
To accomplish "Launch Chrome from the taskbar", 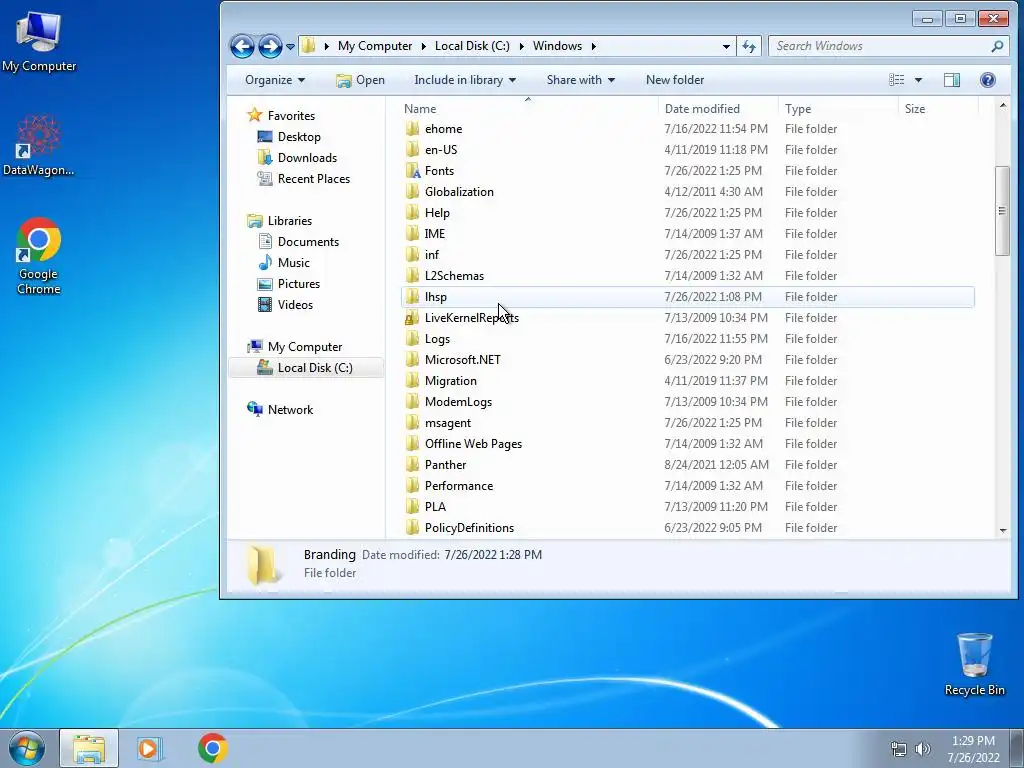I will 213,748.
